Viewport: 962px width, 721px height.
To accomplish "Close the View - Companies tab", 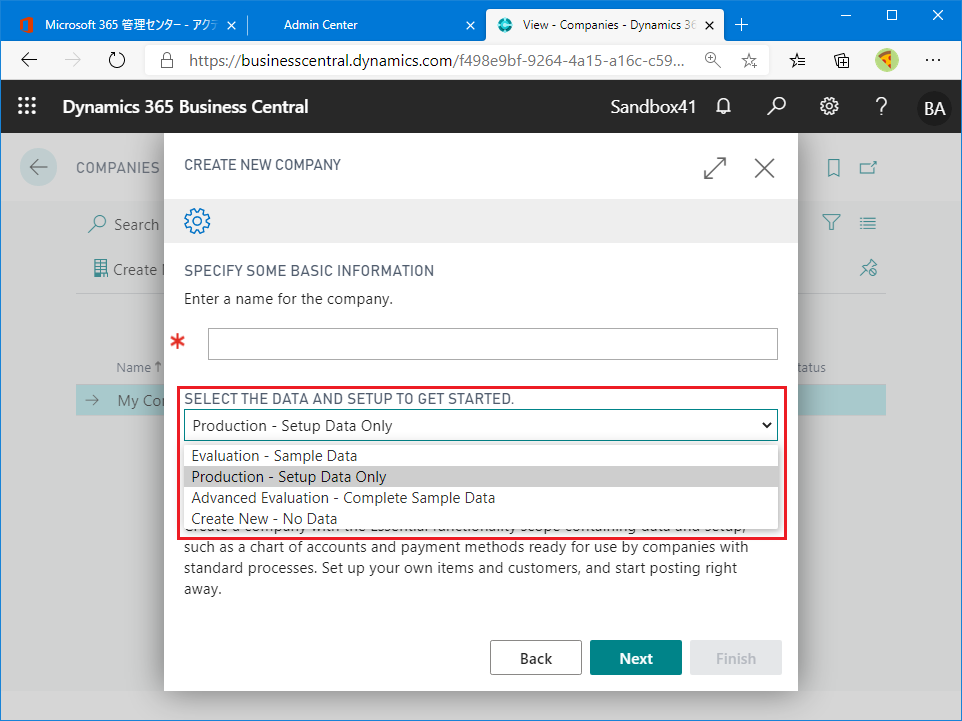I will (710, 25).
